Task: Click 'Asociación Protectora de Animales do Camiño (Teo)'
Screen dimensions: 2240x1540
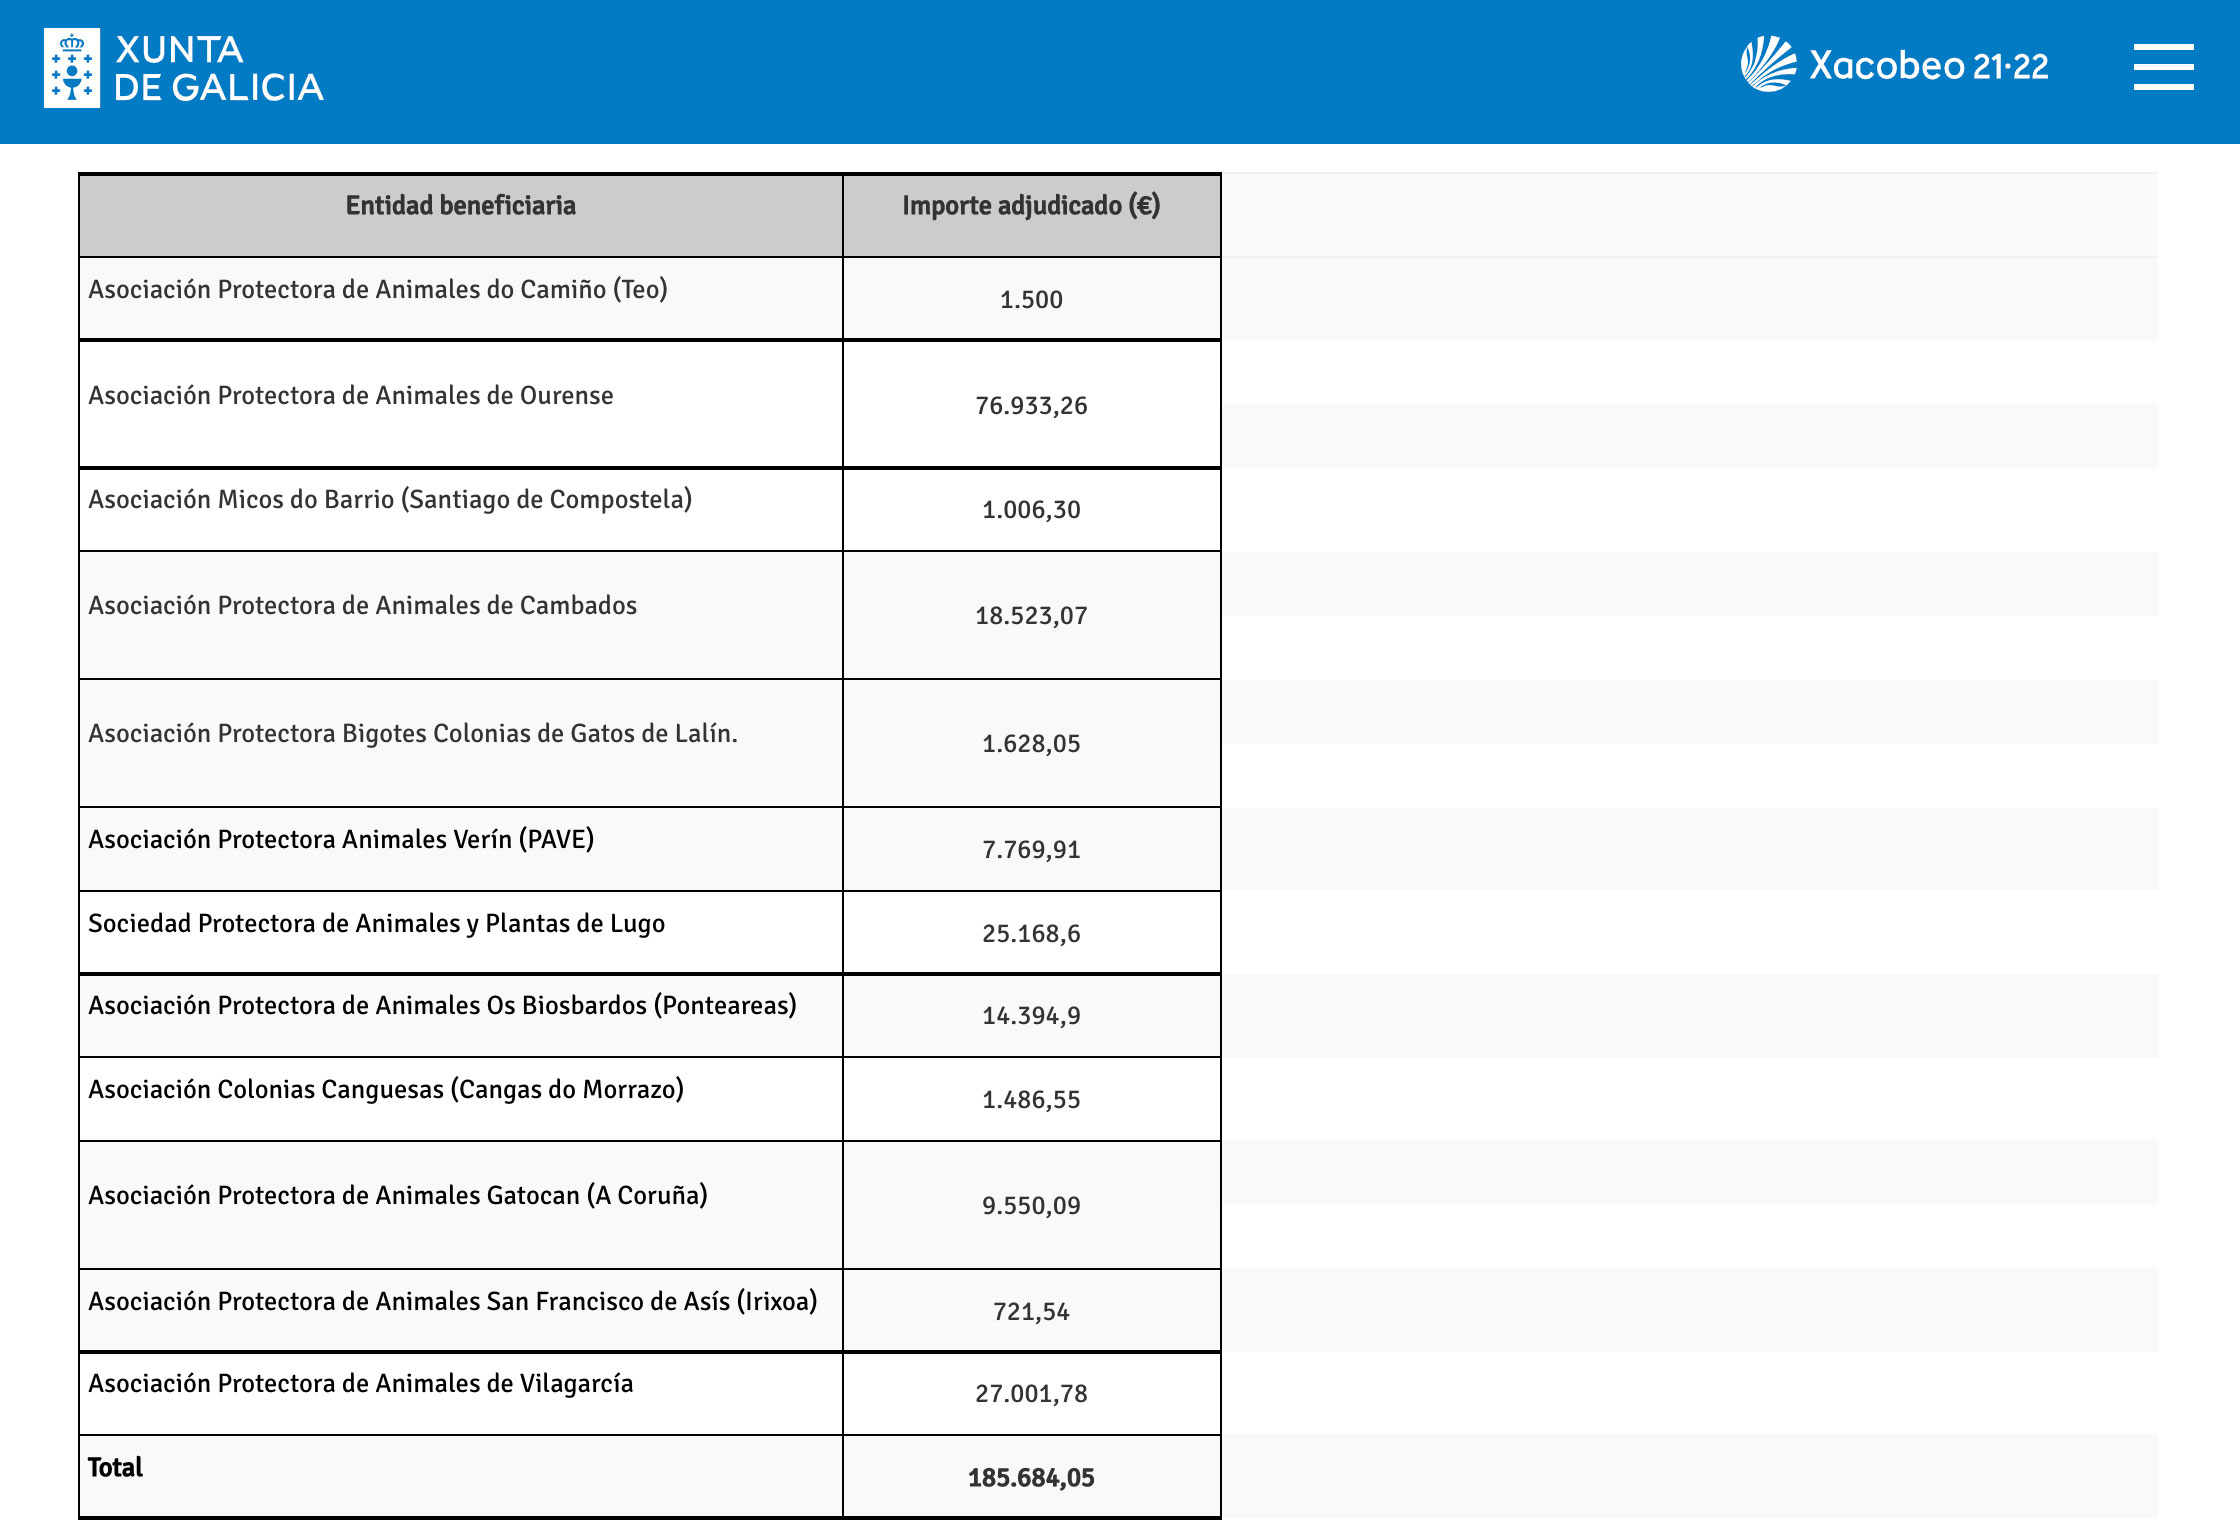Action: 378,290
